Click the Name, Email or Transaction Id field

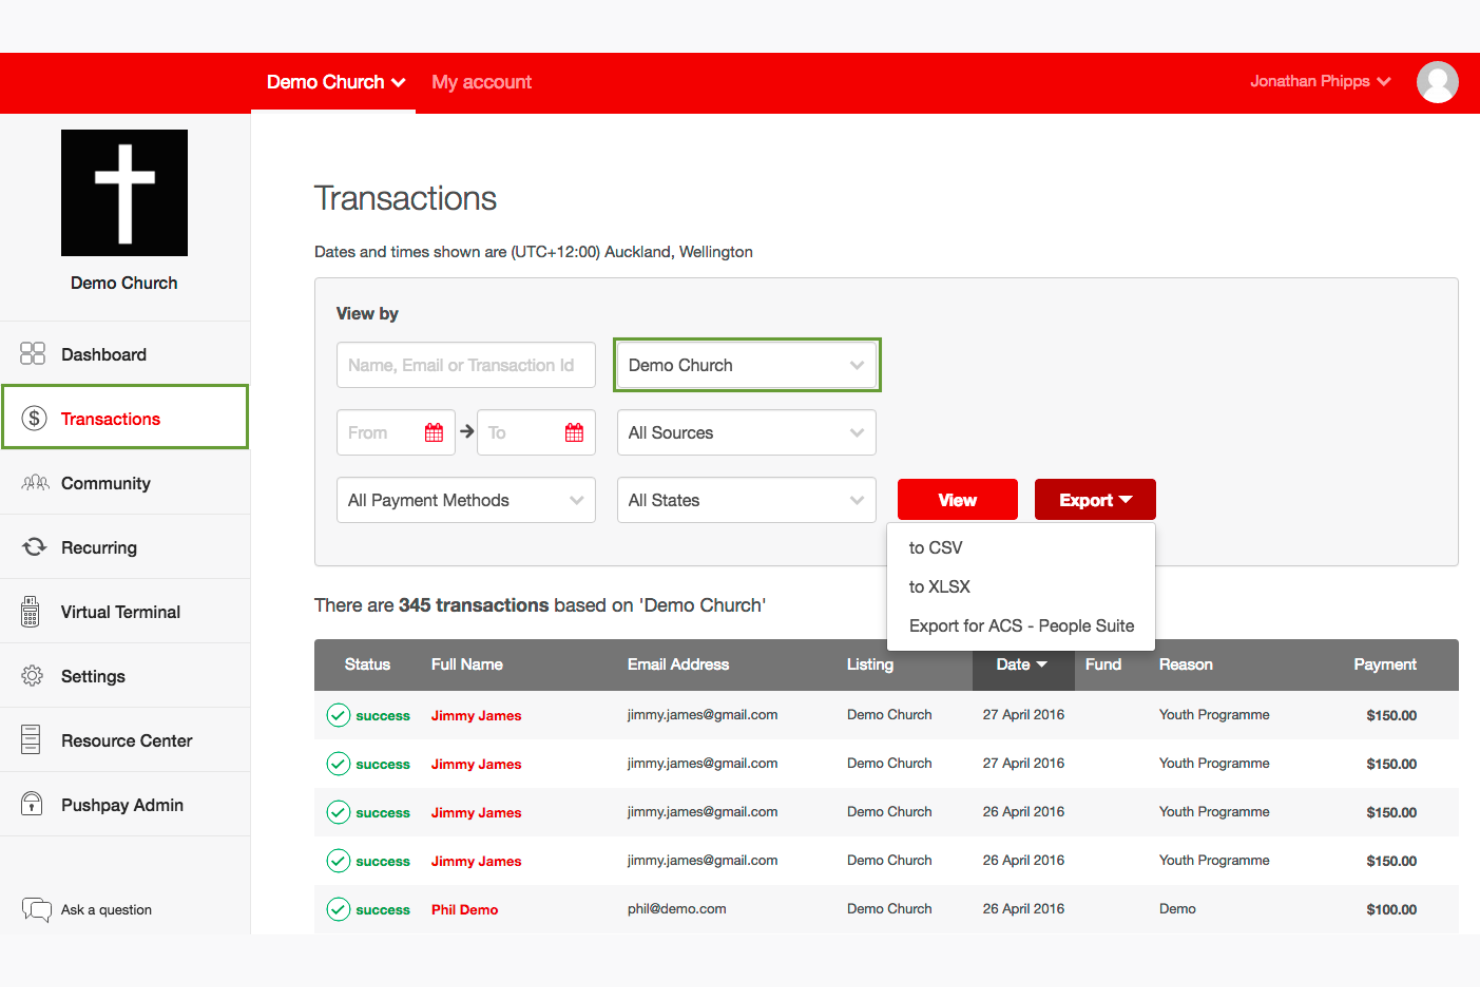466,365
